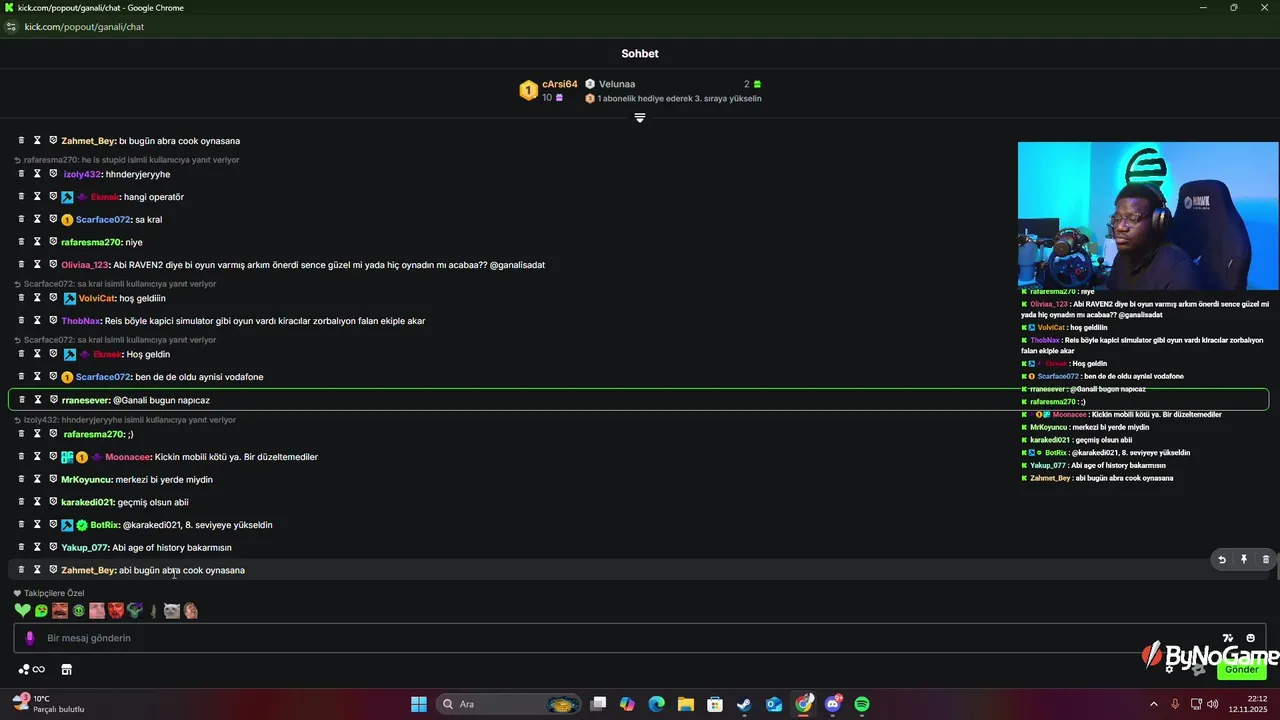Show hidden system tray icons
This screenshot has height=720, width=1280.
point(1153,704)
